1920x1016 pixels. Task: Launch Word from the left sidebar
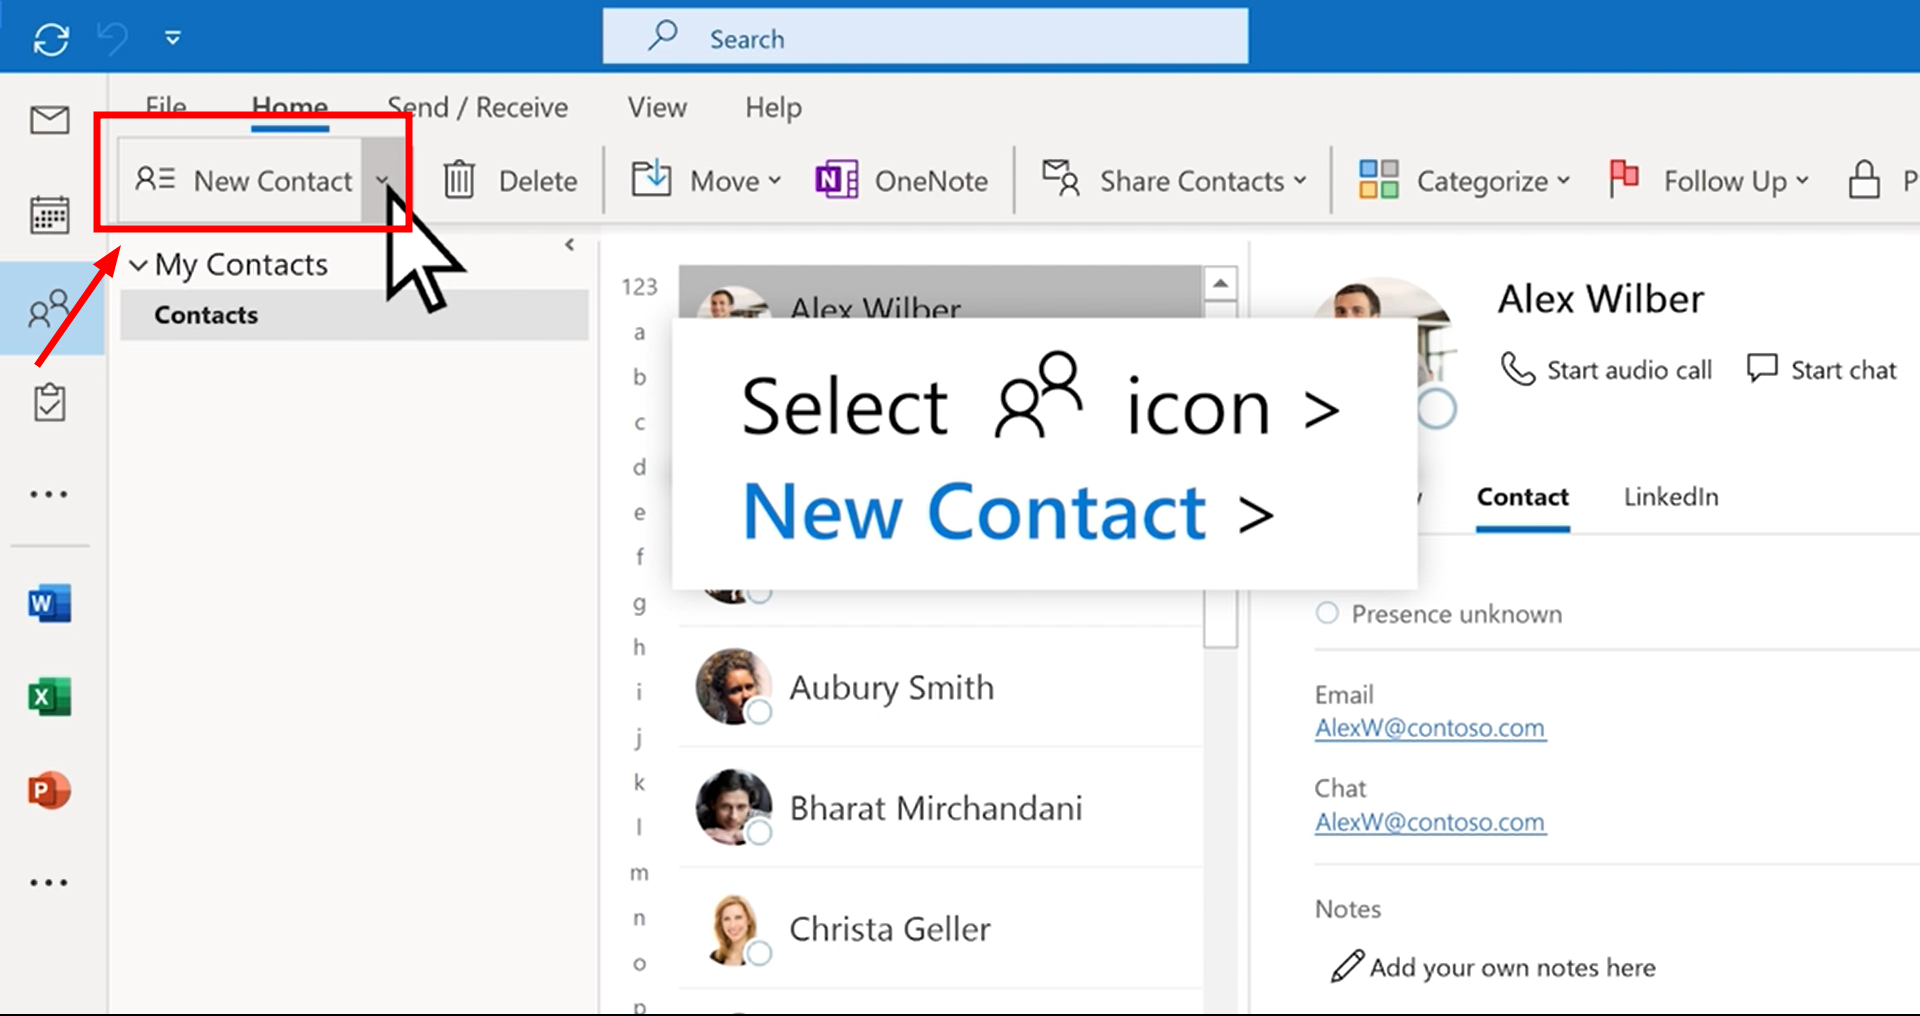49,603
